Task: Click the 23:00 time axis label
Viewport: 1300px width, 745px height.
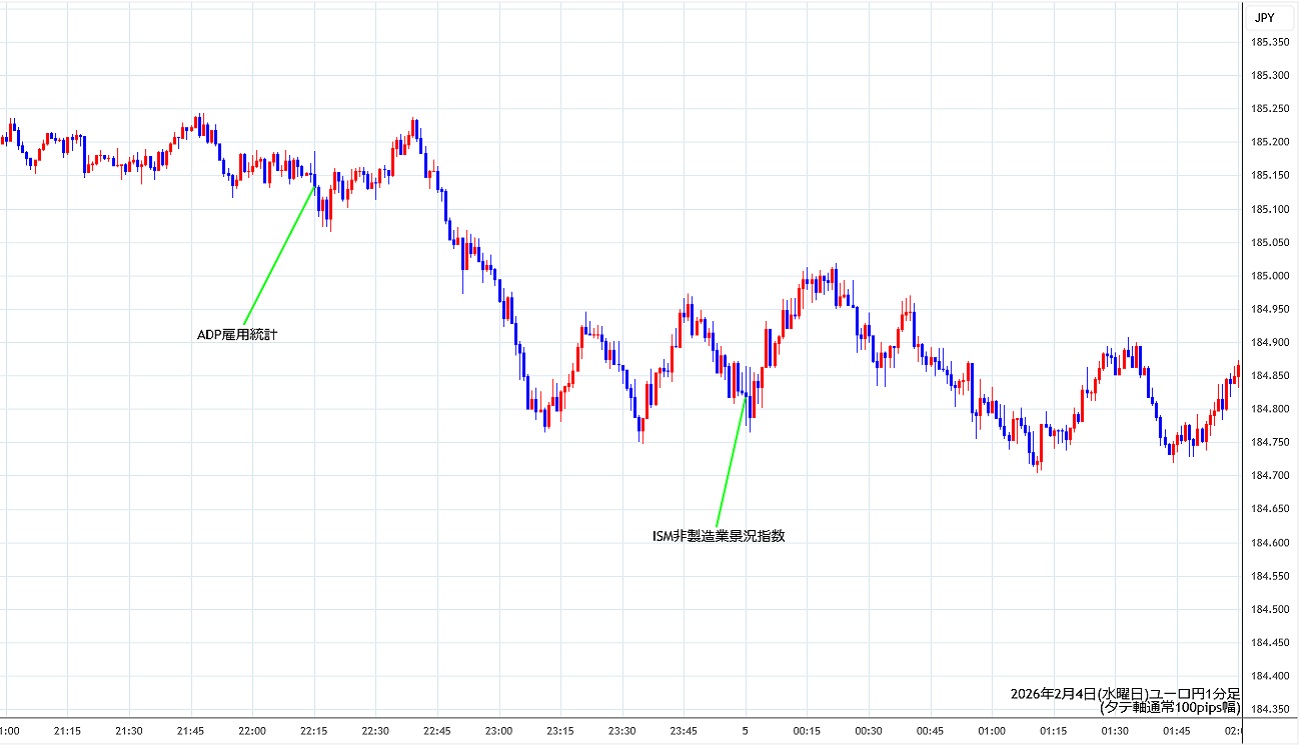Action: tap(499, 731)
